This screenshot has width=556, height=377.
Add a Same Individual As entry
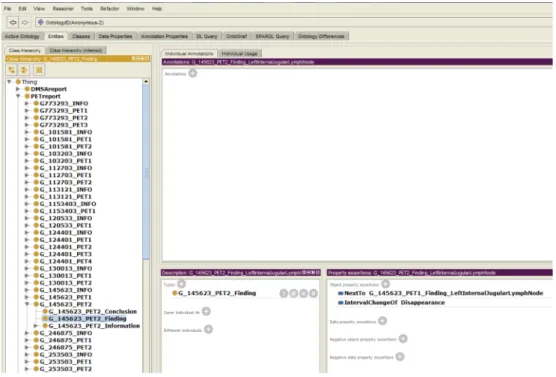tap(206, 311)
